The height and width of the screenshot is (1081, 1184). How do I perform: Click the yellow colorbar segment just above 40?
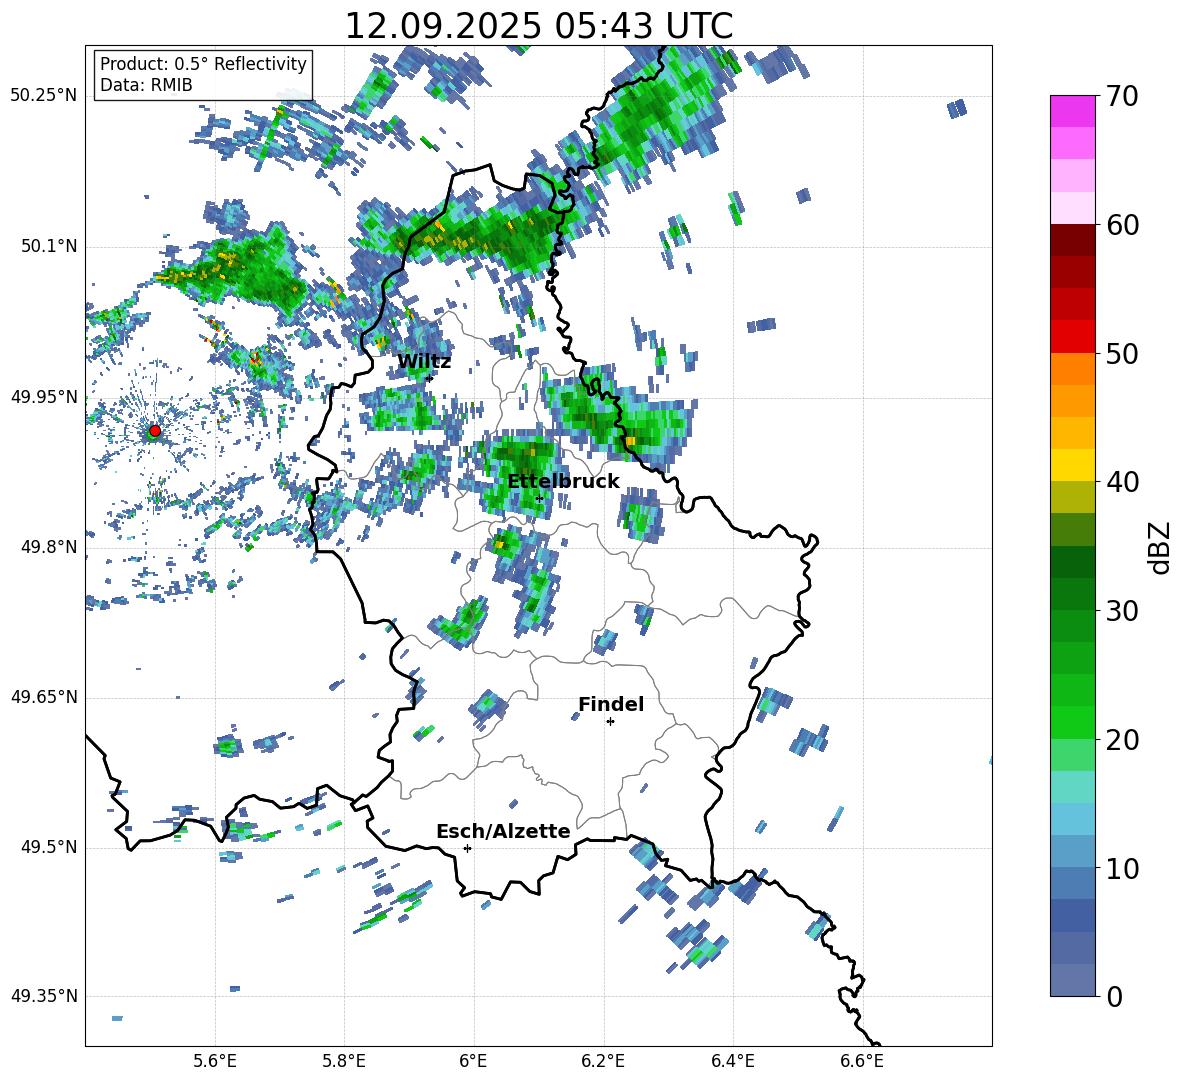1072,465
